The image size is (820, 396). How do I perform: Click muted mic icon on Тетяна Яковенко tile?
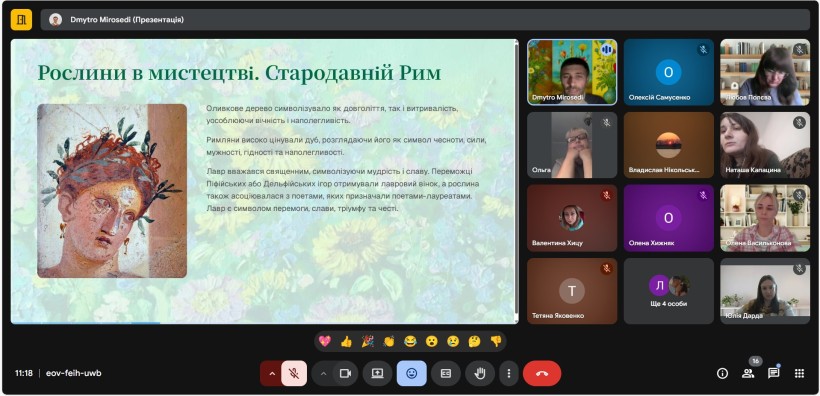click(607, 268)
